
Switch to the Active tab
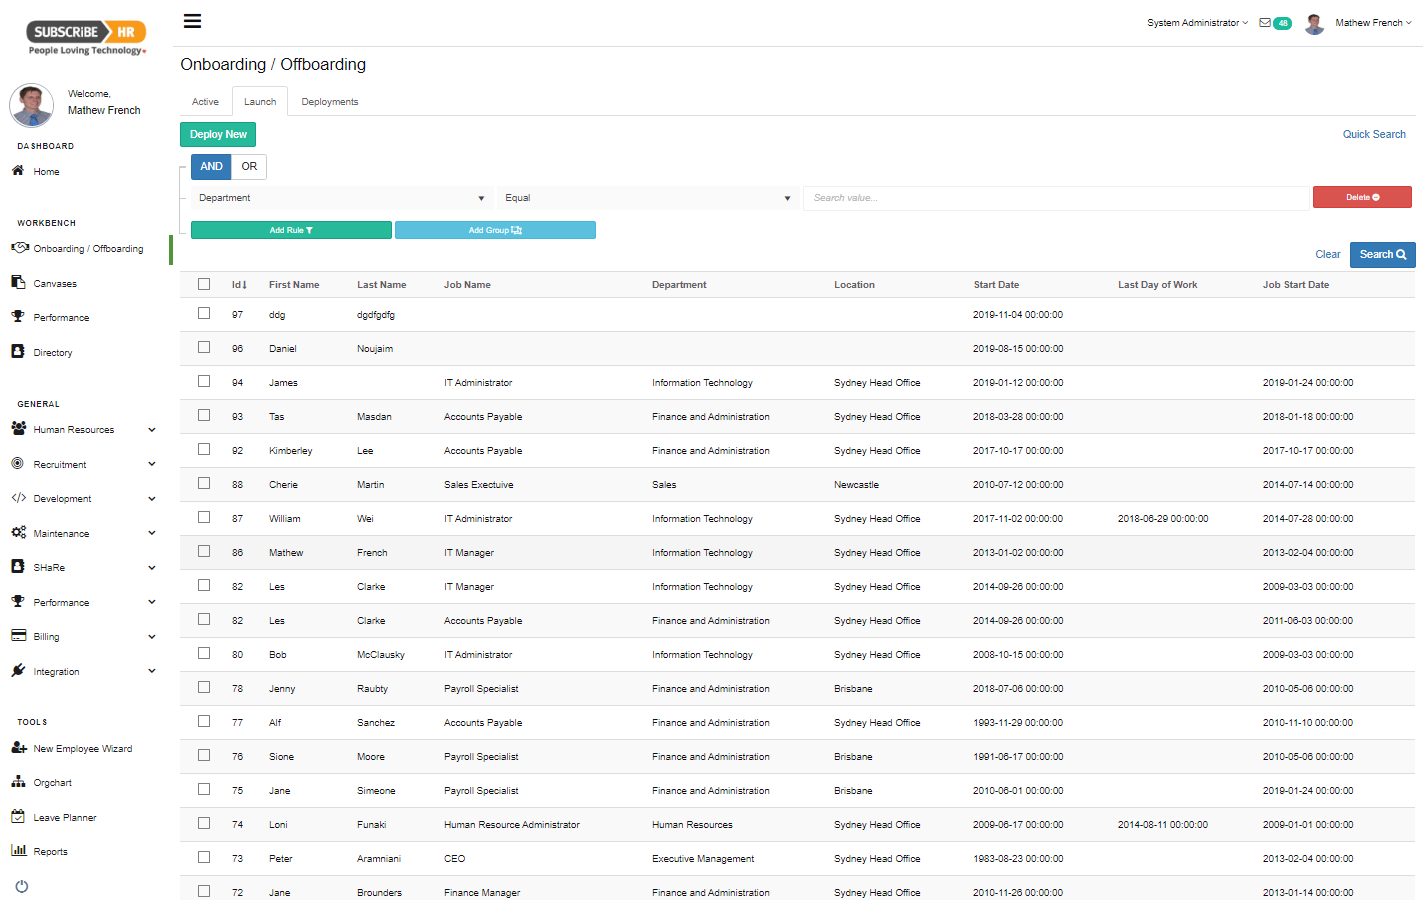pos(205,101)
